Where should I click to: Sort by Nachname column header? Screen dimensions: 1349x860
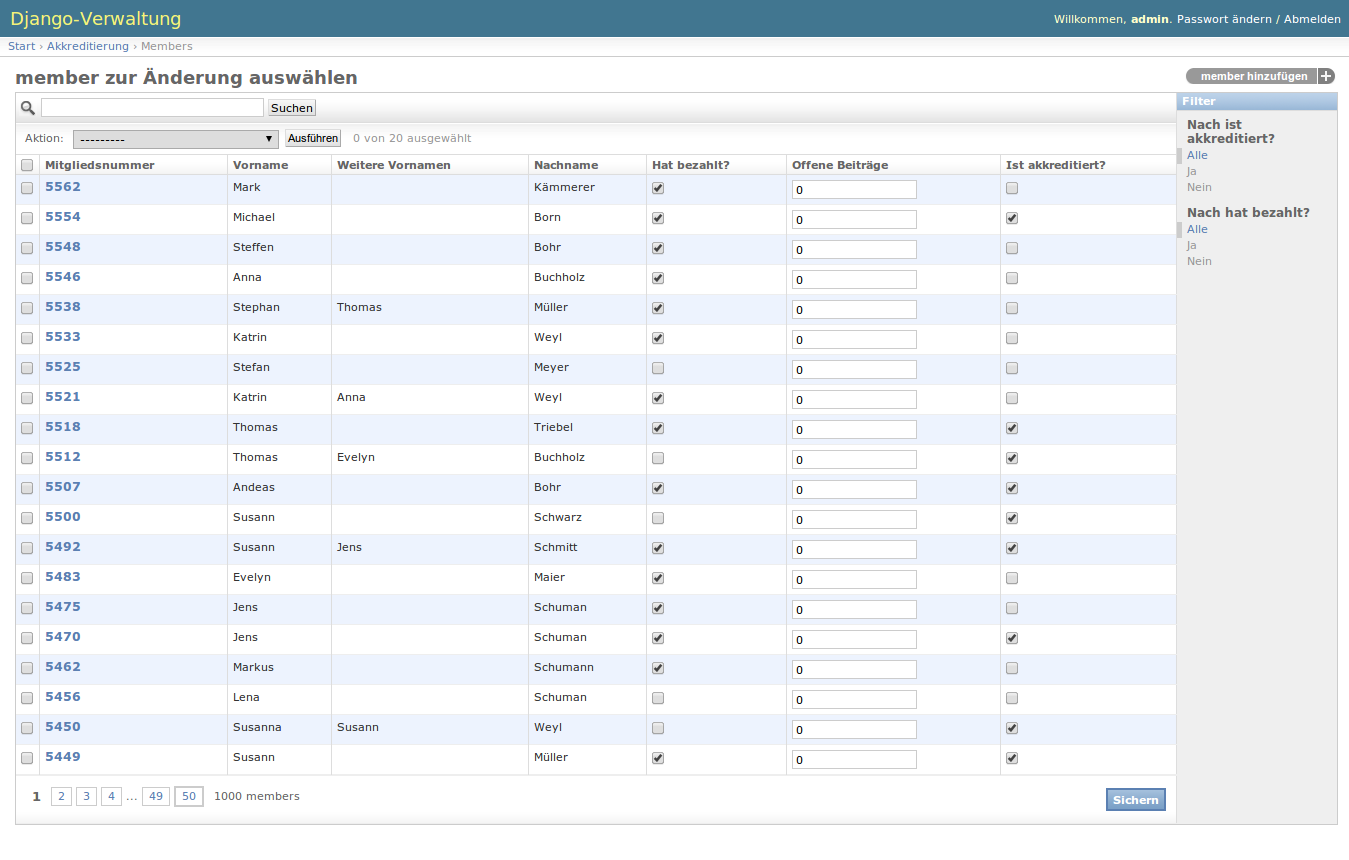pyautogui.click(x=566, y=165)
